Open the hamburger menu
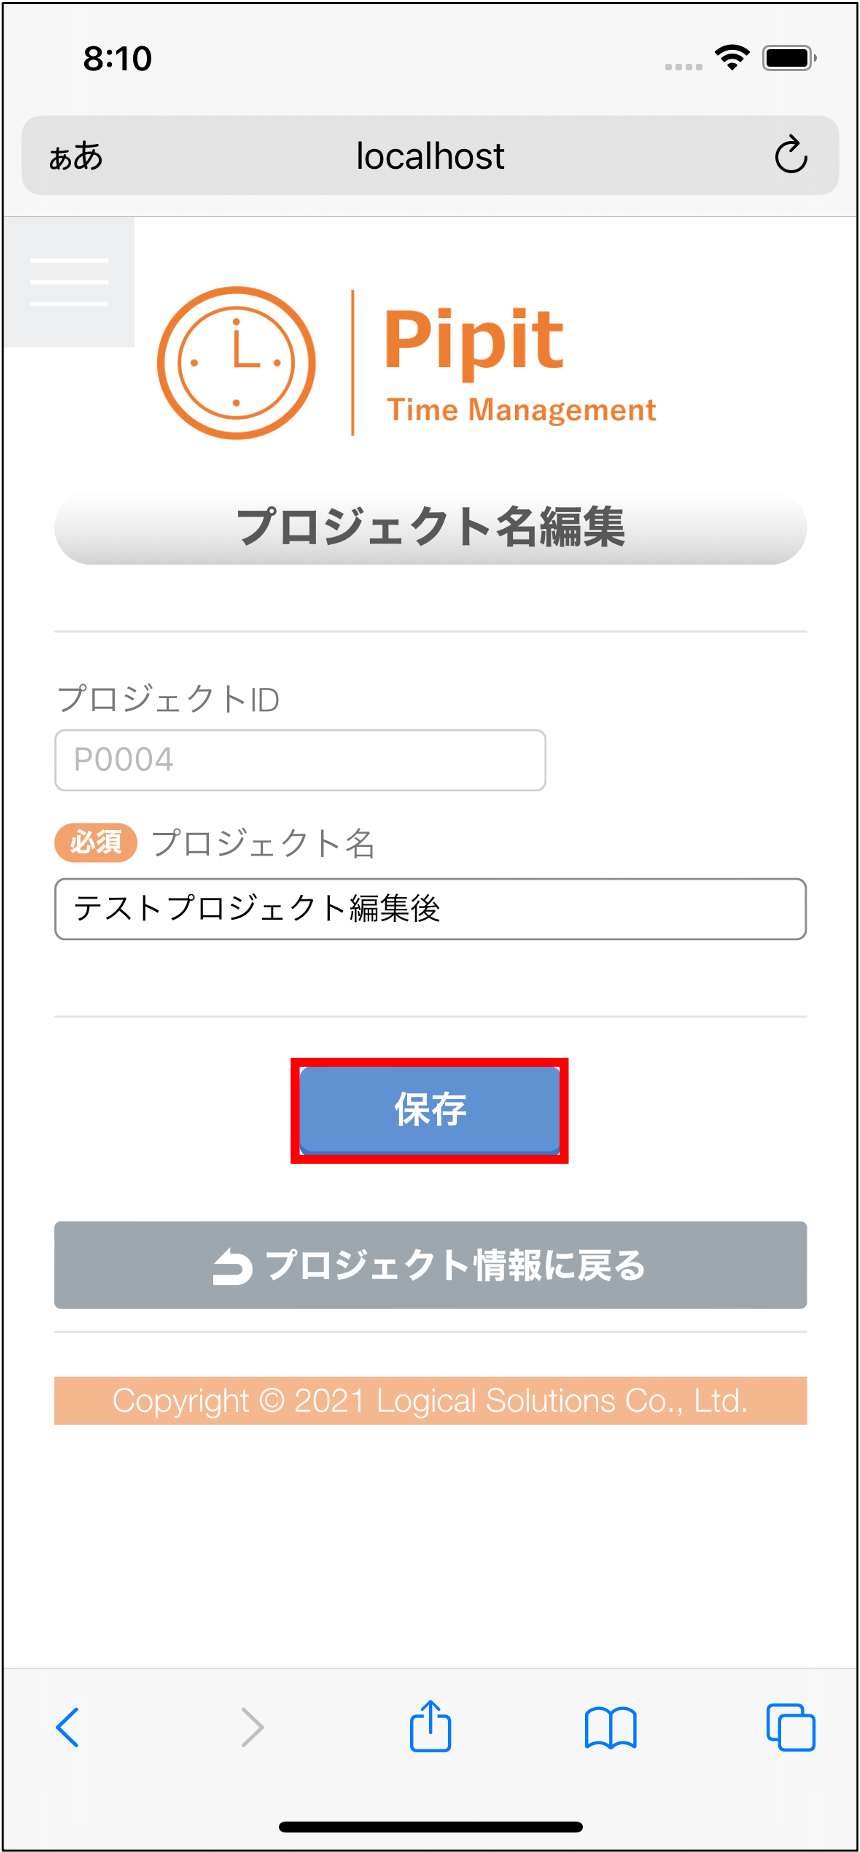This screenshot has height=1852, width=860. pyautogui.click(x=69, y=282)
